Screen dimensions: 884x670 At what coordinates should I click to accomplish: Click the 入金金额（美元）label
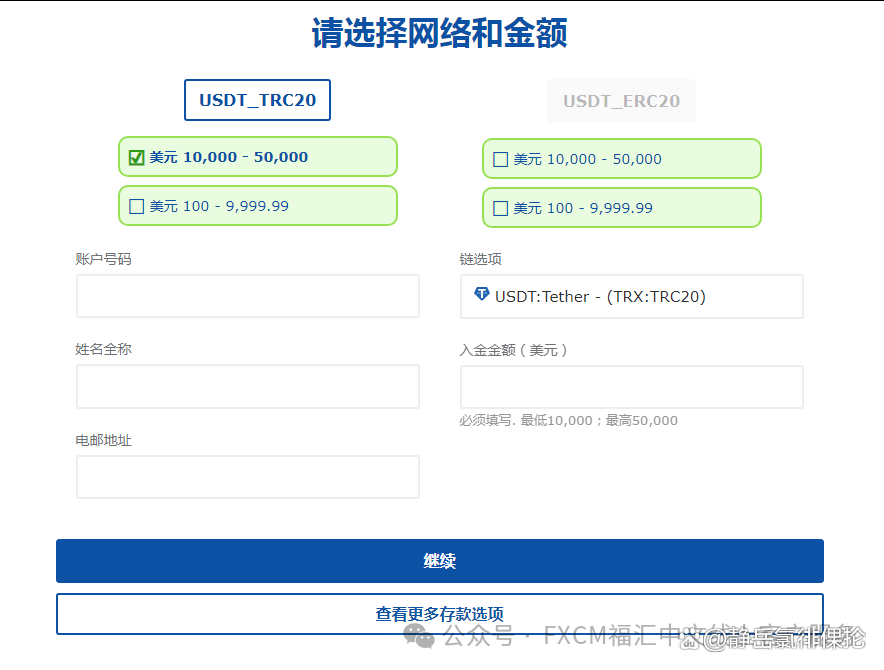513,350
